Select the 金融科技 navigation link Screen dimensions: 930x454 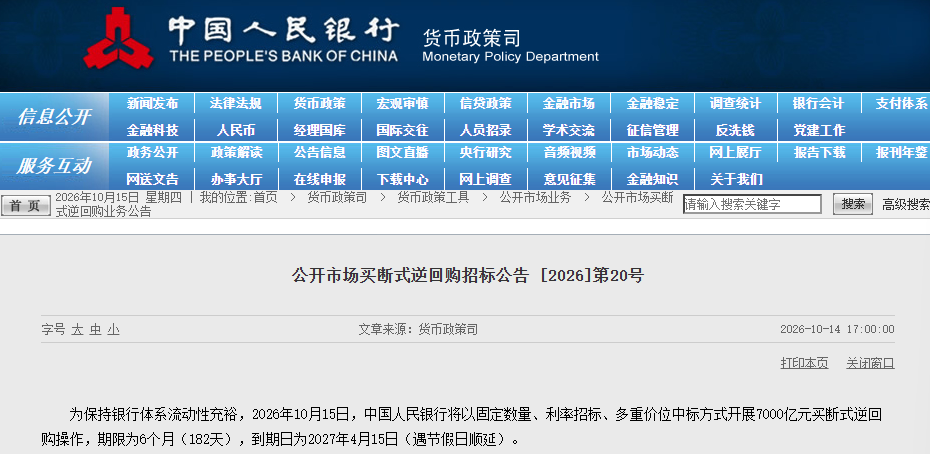pos(152,130)
